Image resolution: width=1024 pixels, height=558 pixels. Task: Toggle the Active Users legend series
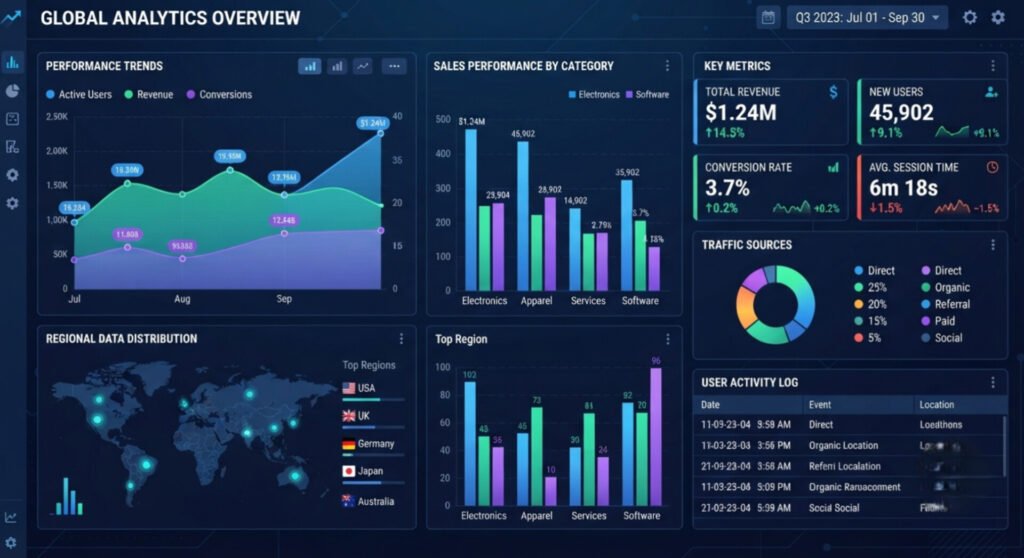tap(79, 95)
